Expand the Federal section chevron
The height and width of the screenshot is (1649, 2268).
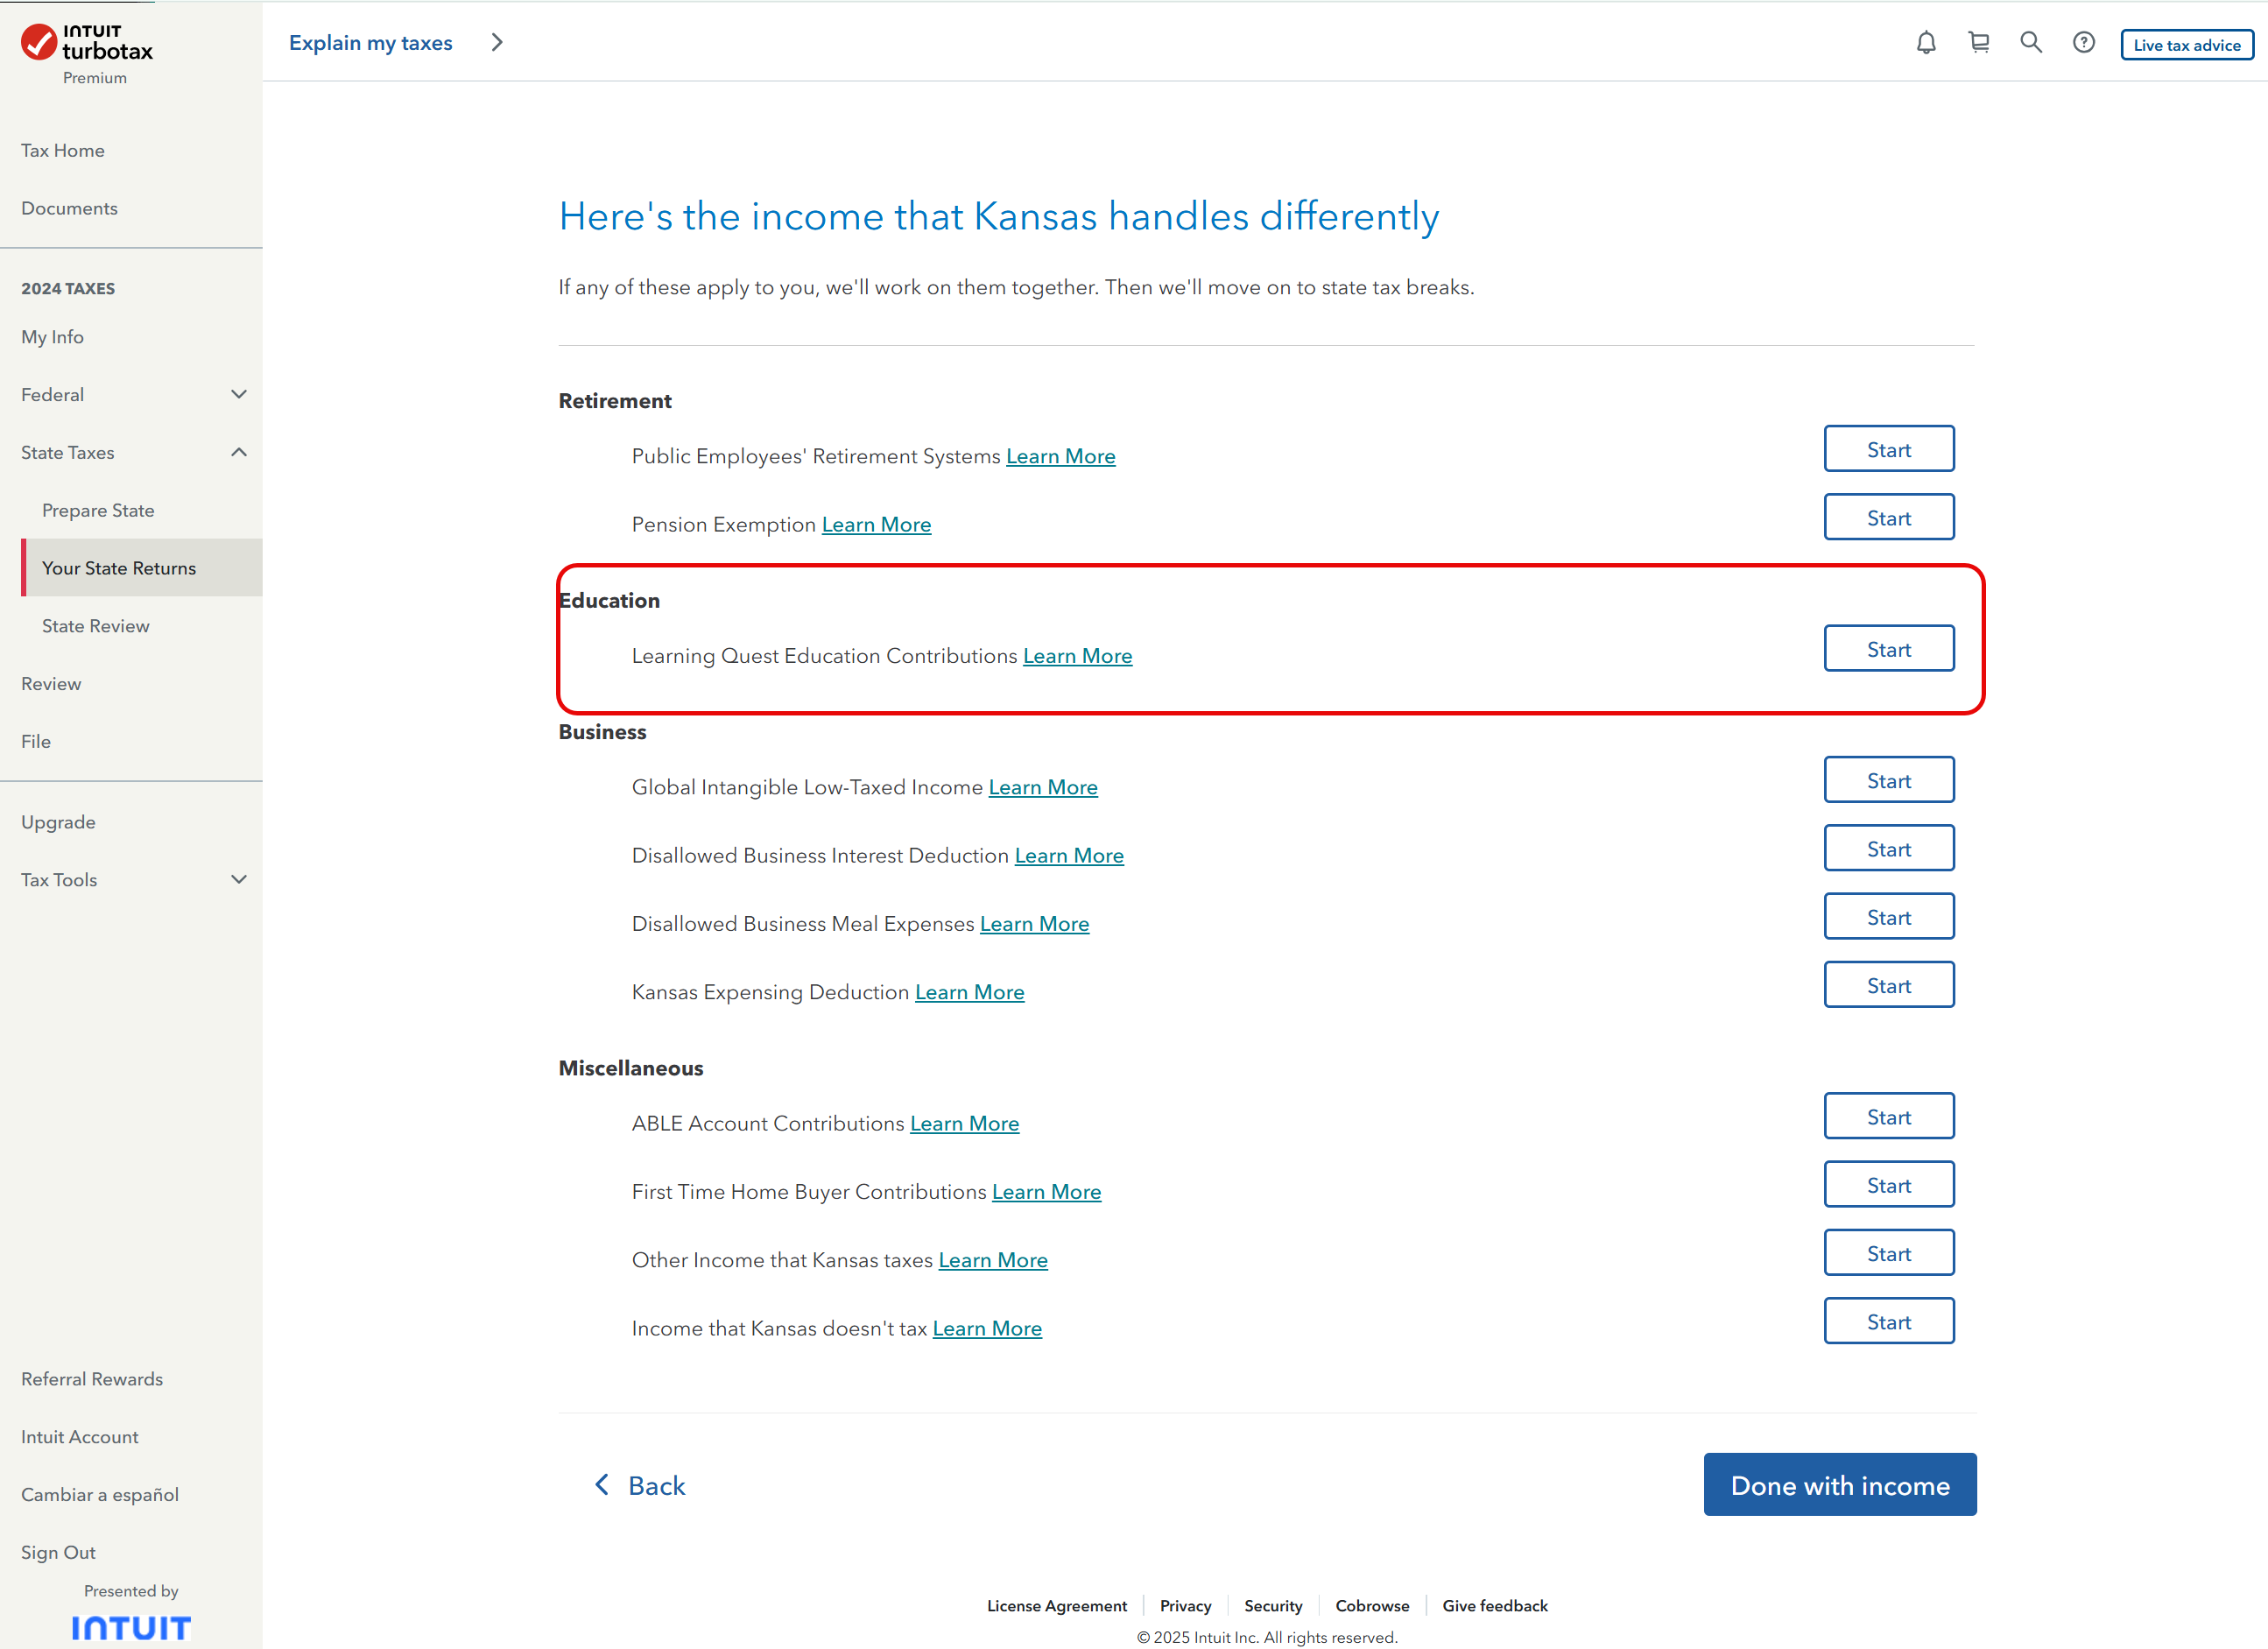point(238,395)
